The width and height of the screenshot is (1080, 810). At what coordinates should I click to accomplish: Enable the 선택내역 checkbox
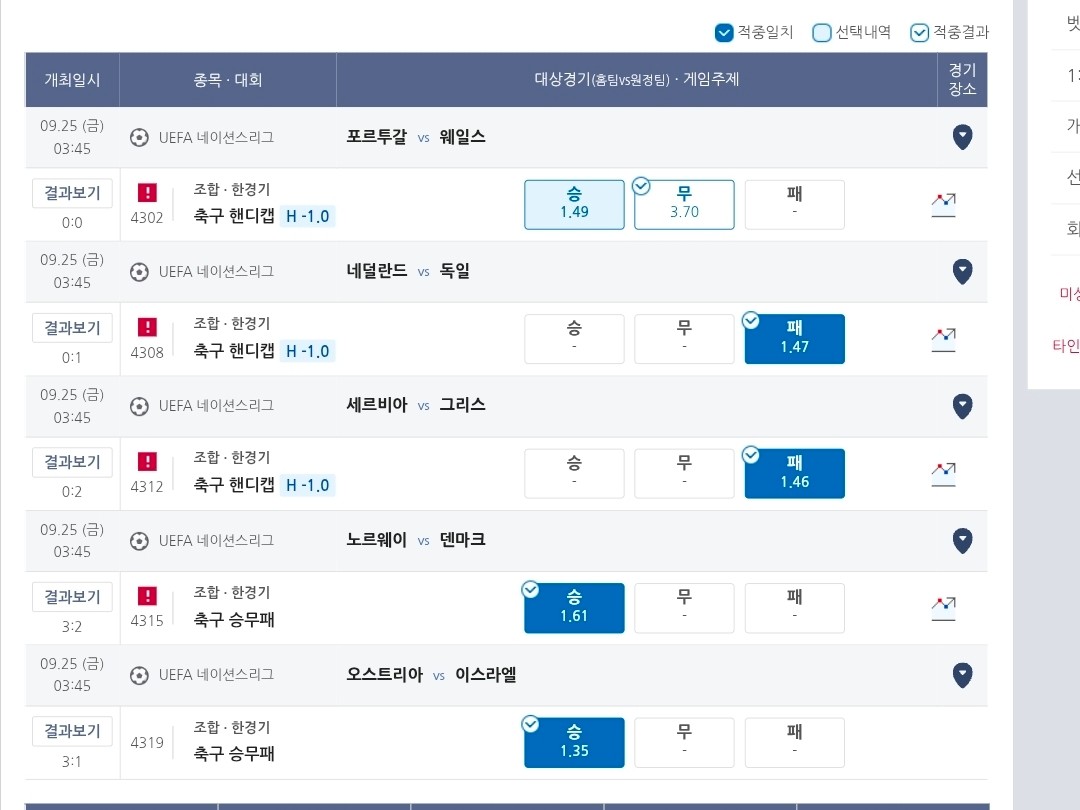coord(822,32)
